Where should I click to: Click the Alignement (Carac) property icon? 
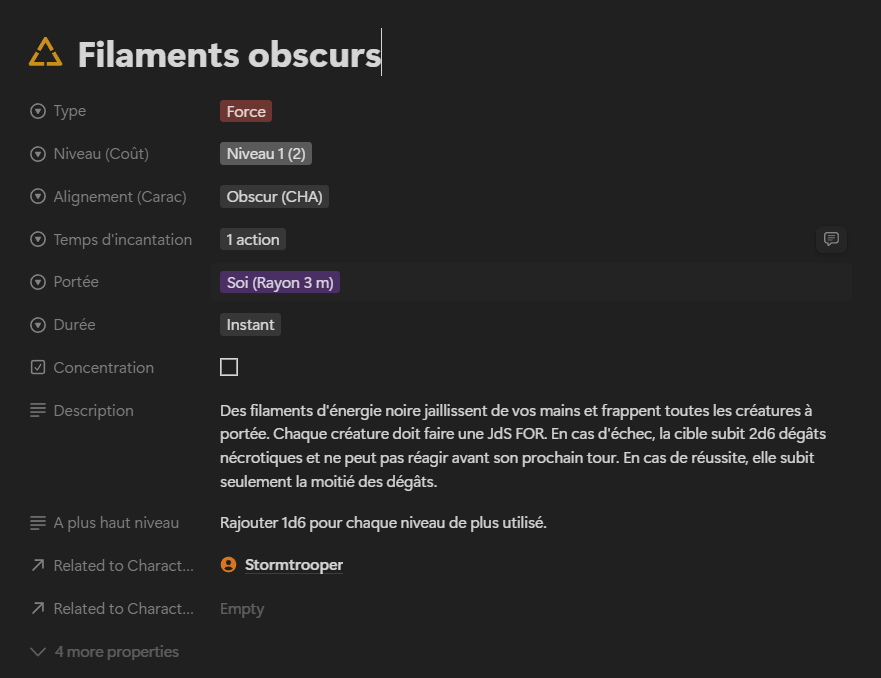(38, 197)
